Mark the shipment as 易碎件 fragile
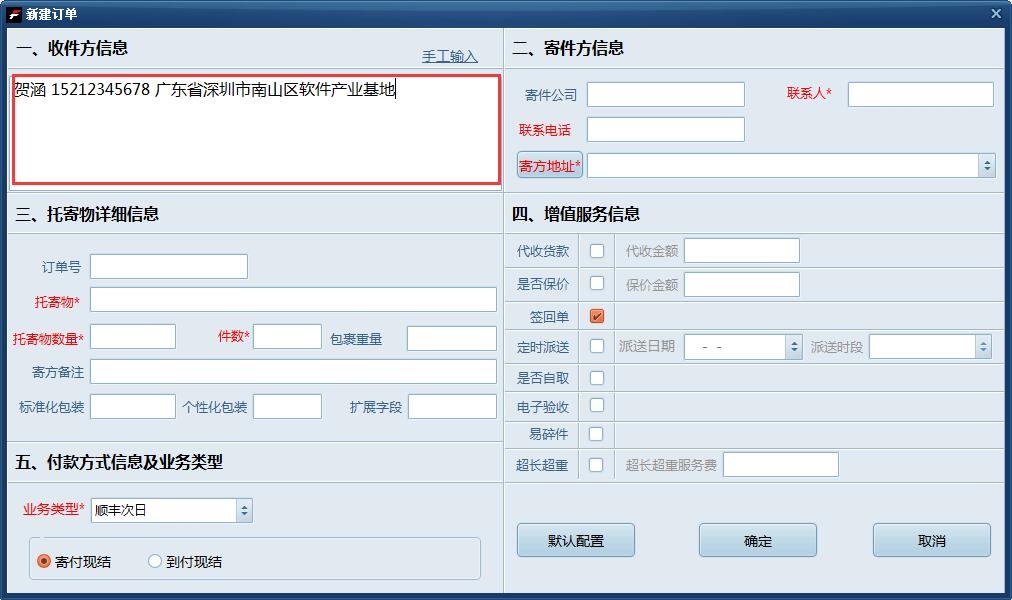Viewport: 1012px width, 600px height. tap(596, 434)
